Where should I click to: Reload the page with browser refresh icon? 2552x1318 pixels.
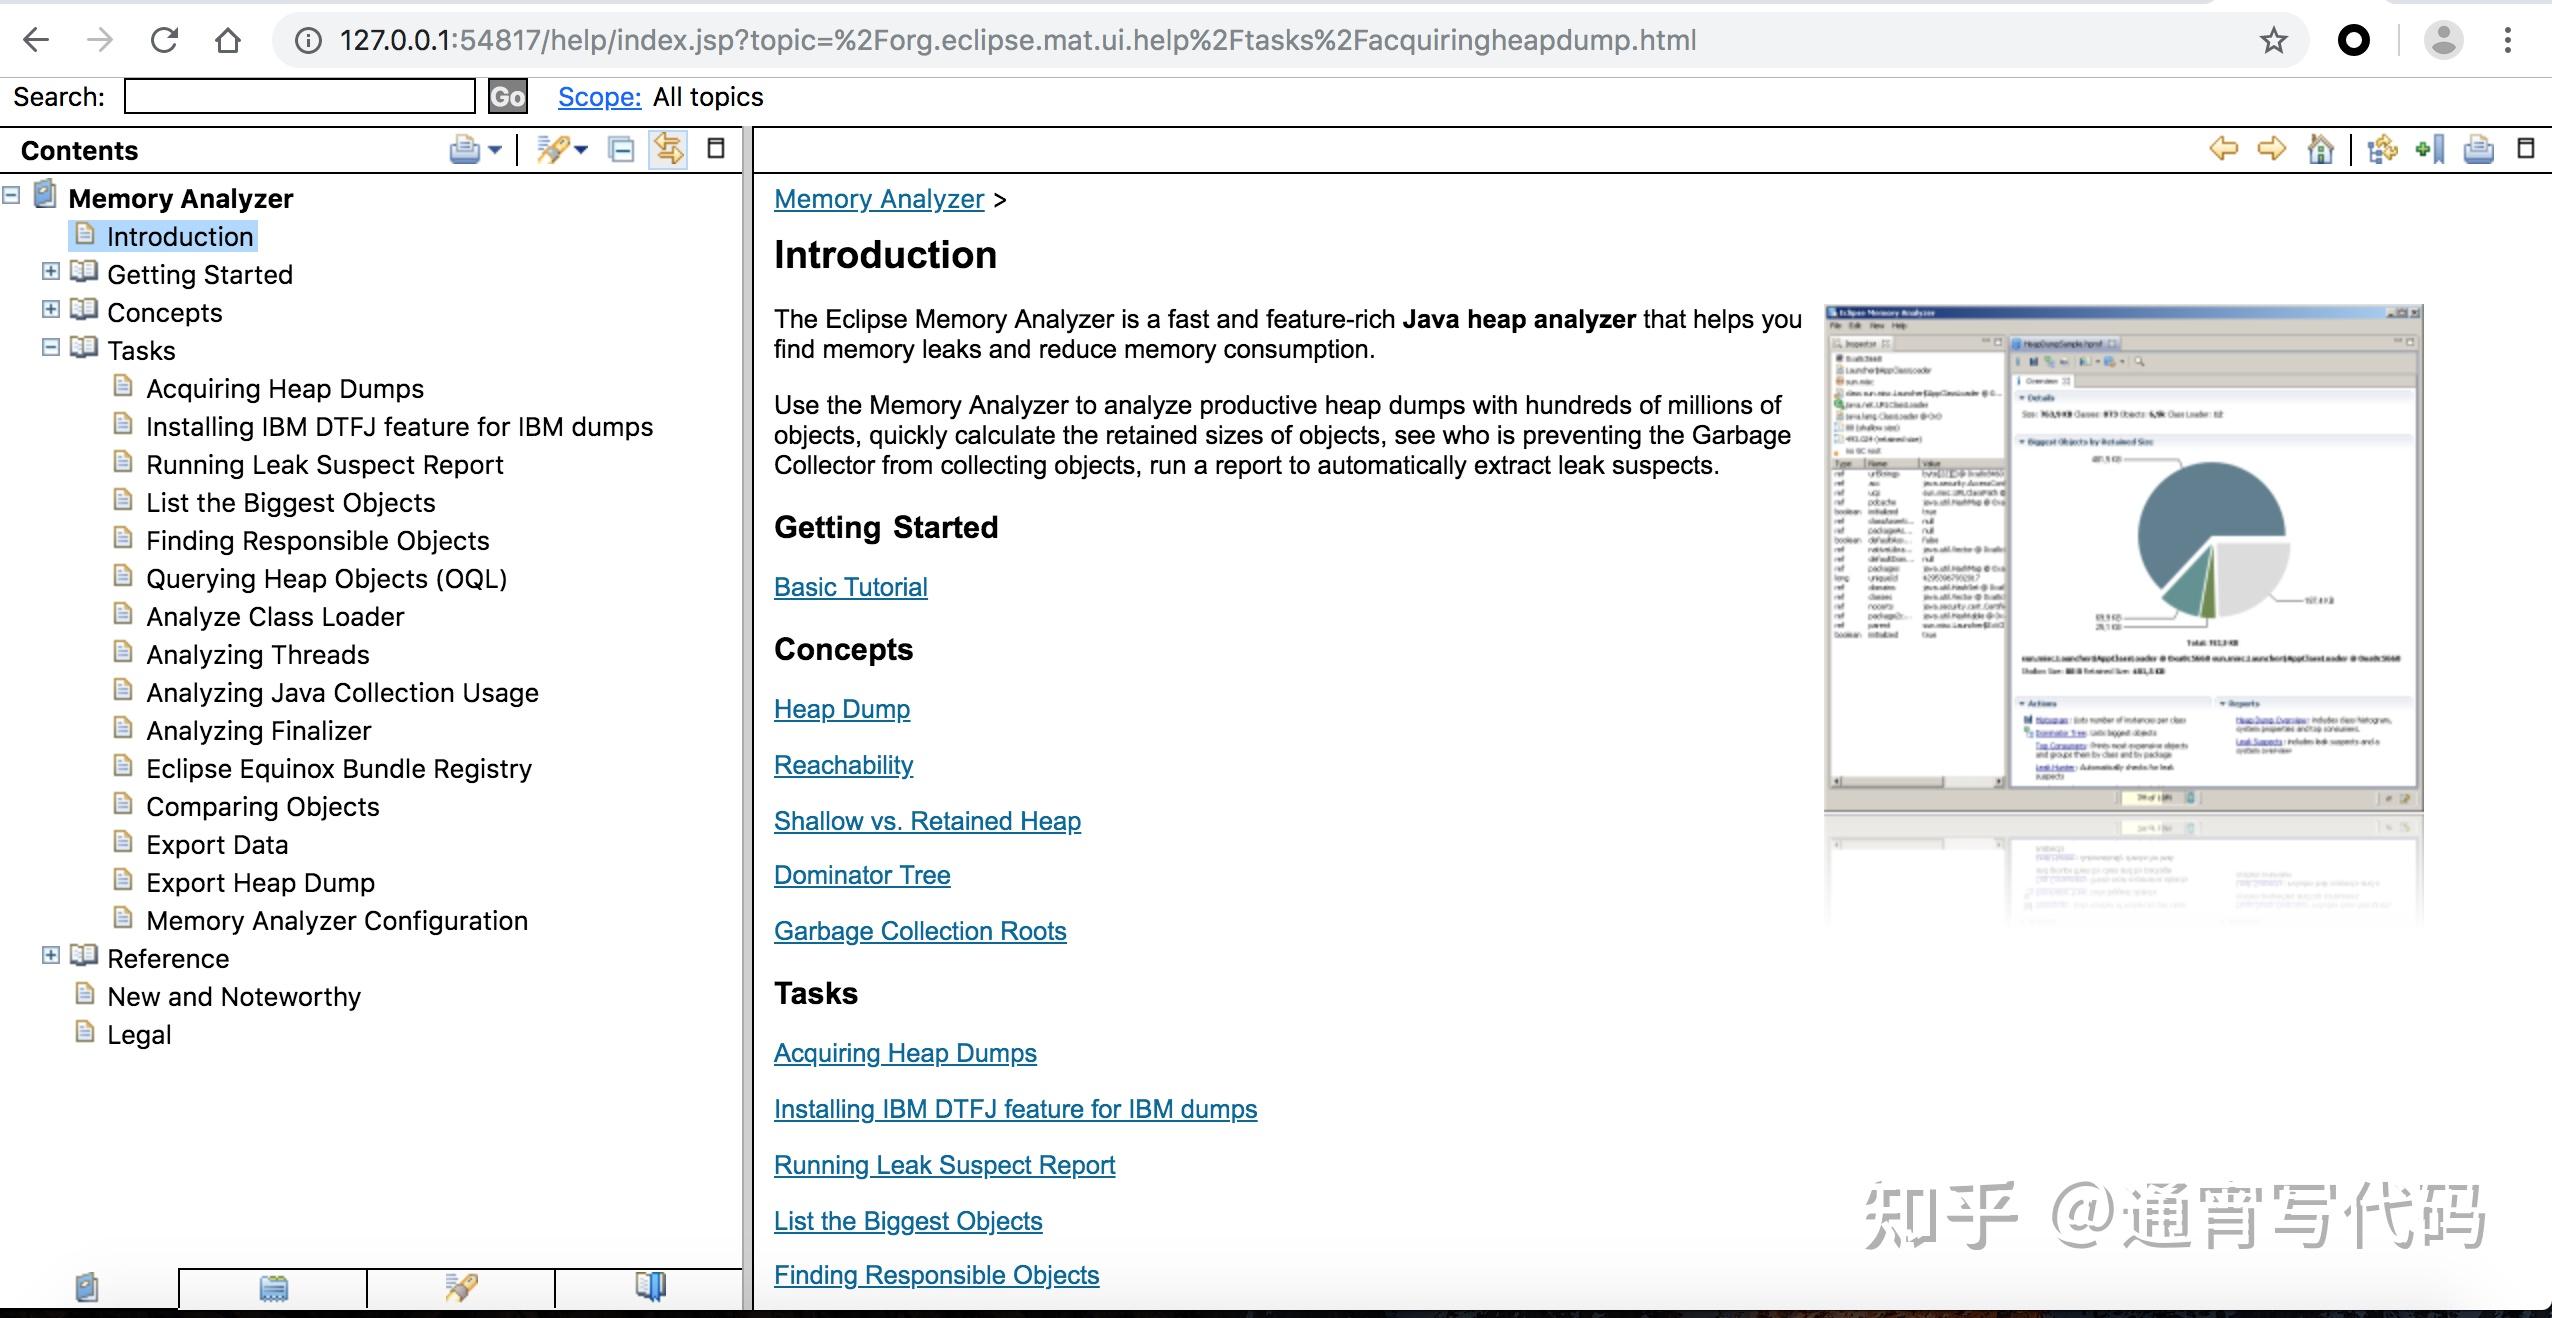(164, 40)
